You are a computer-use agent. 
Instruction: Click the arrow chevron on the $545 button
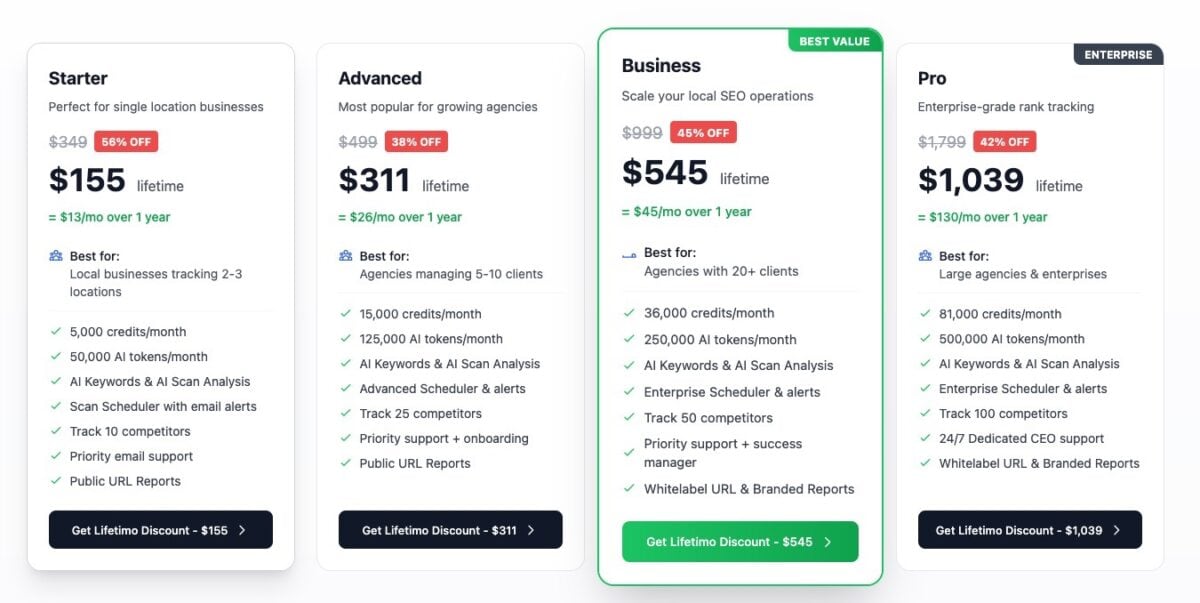(x=827, y=542)
